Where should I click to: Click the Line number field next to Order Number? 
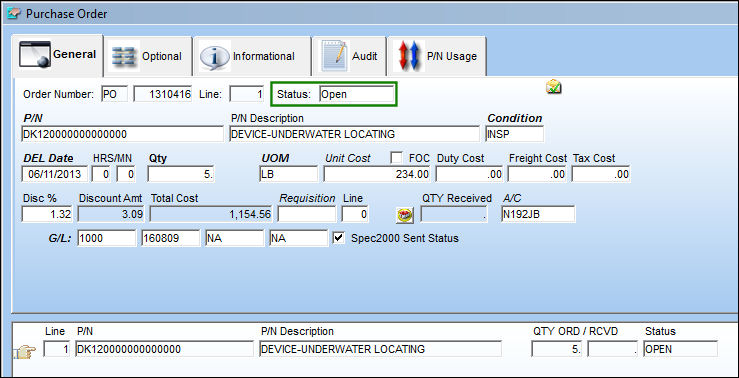tap(246, 94)
